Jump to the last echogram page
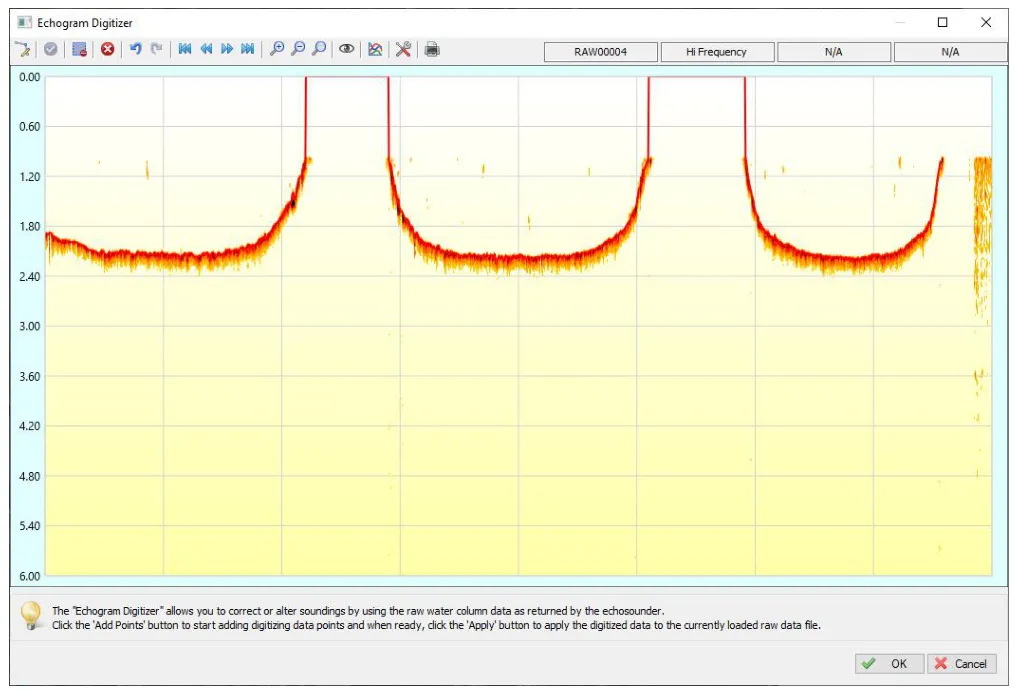Screen dimensions: 1018x694 (x=247, y=49)
